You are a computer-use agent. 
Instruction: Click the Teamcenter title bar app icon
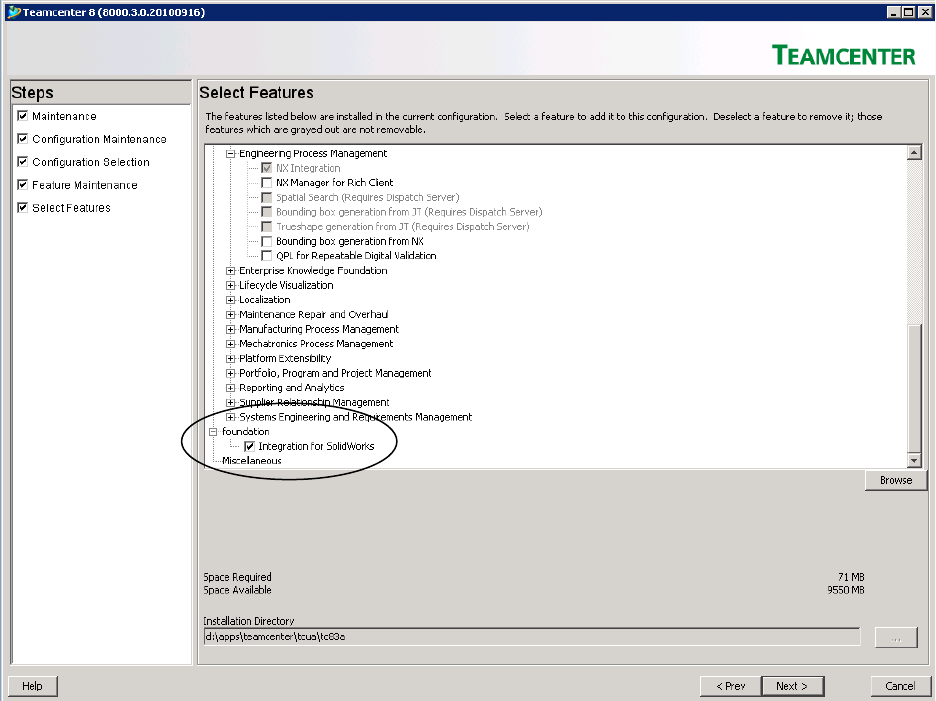click(13, 12)
